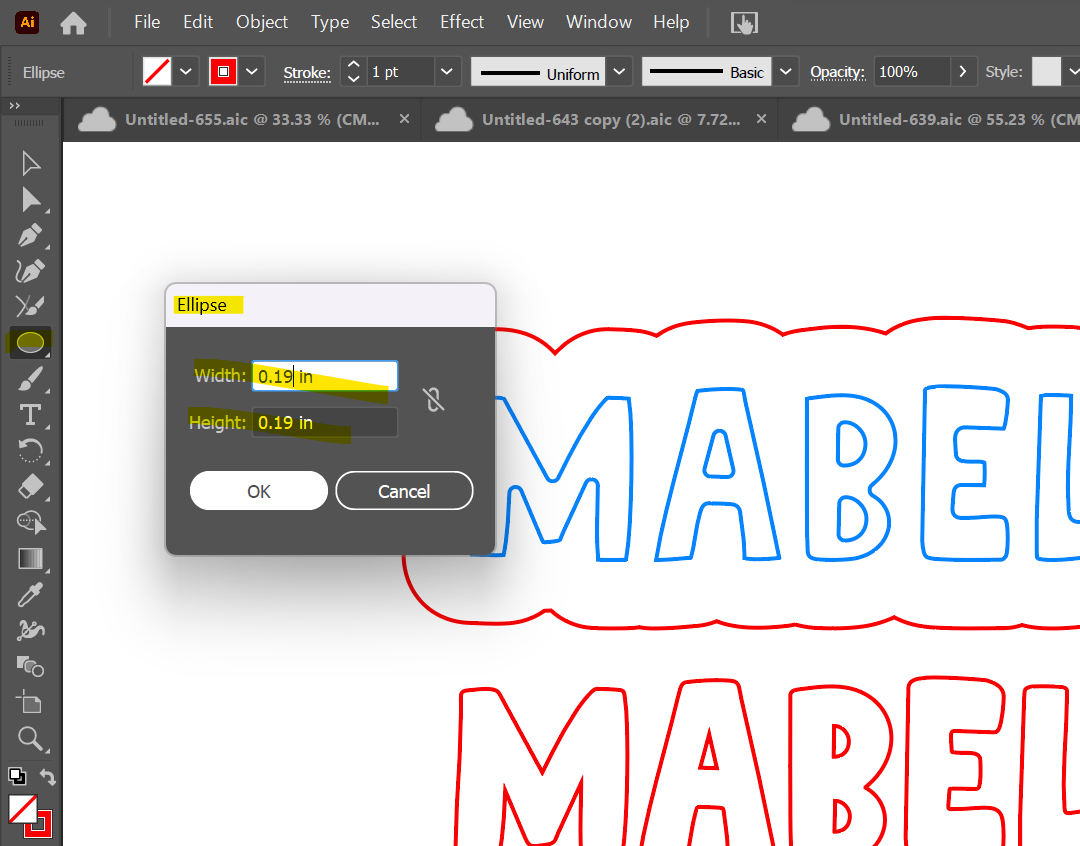
Task: Select the Selection arrow tool
Action: click(x=31, y=164)
